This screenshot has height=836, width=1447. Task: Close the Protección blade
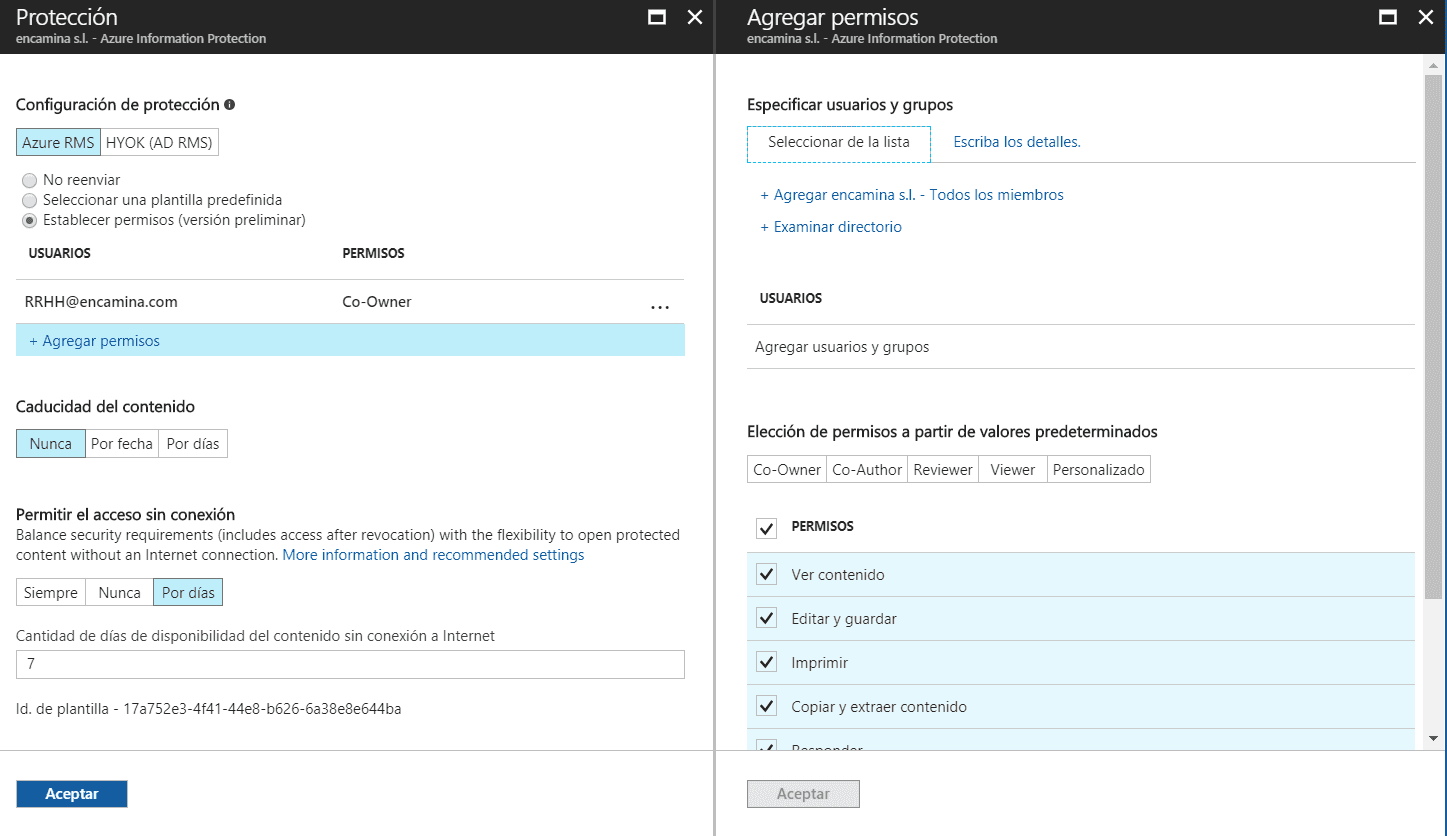click(695, 18)
